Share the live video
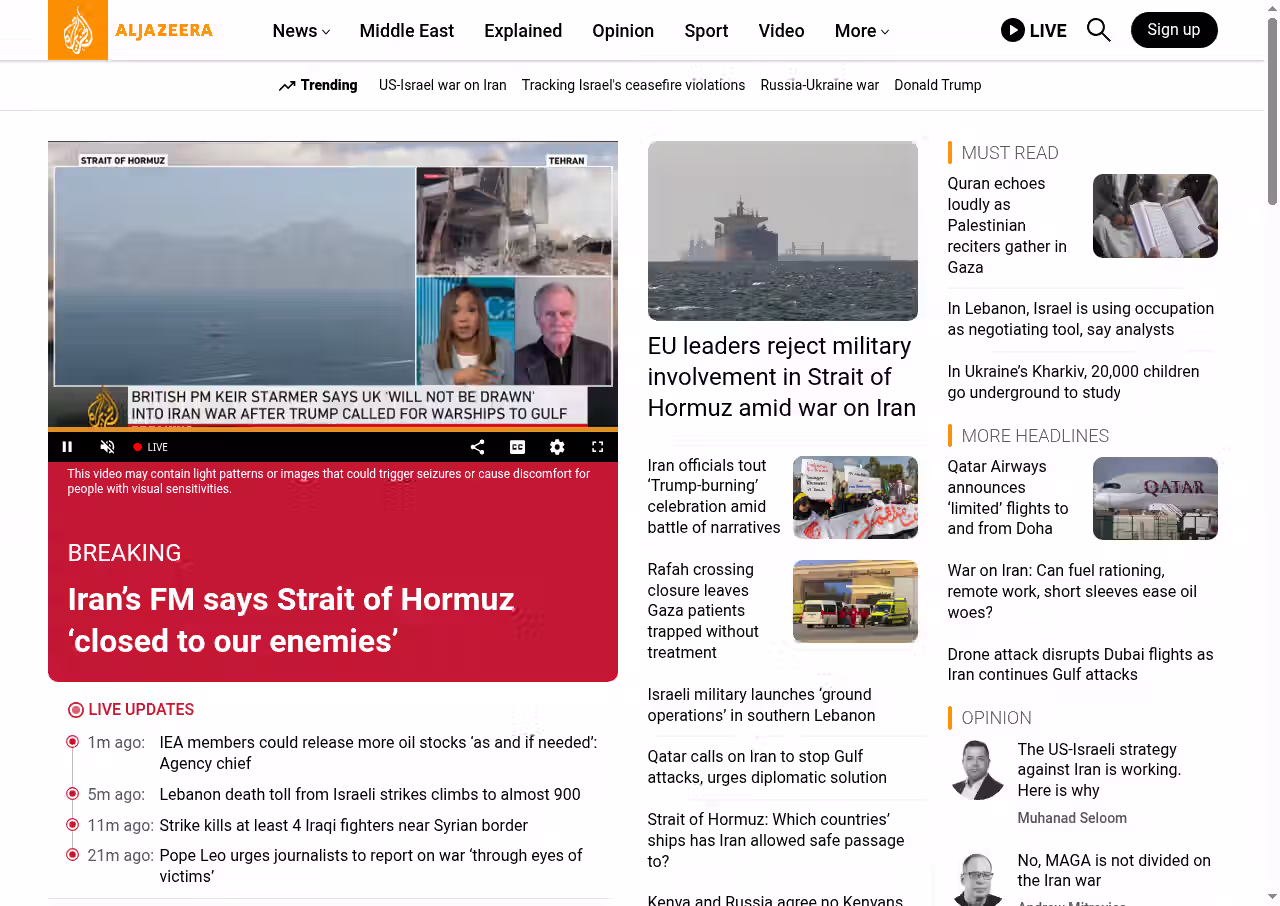1280x906 pixels. (x=477, y=447)
